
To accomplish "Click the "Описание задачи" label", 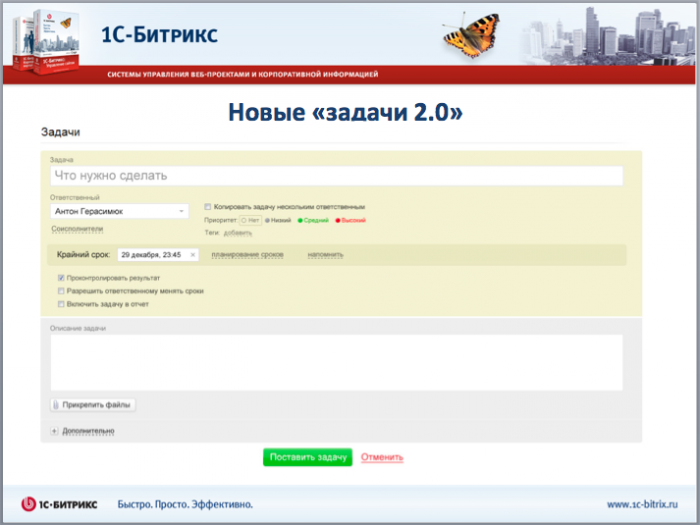I will tap(78, 328).
